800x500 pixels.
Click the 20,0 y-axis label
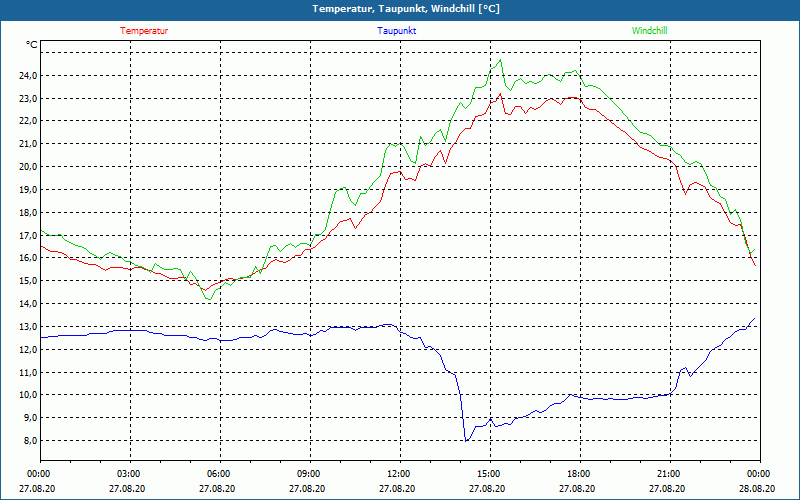point(28,167)
